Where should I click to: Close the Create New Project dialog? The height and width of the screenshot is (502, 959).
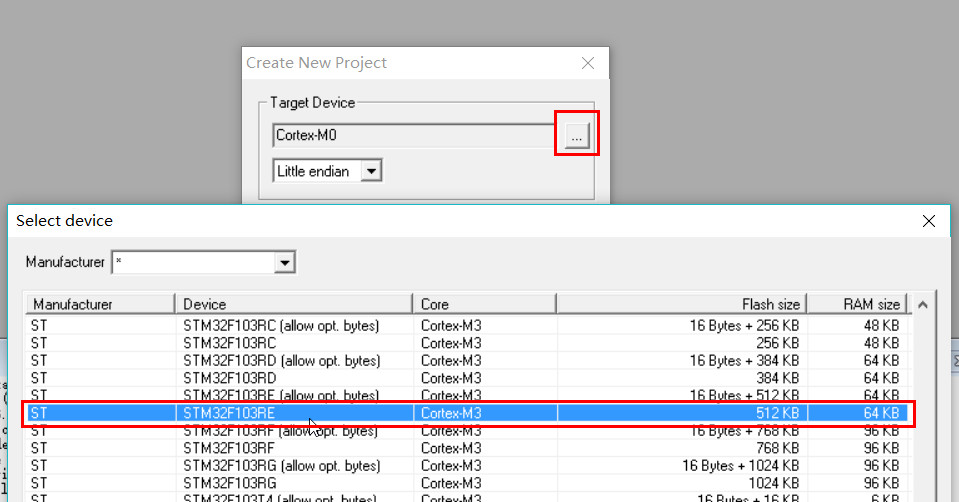tap(588, 63)
